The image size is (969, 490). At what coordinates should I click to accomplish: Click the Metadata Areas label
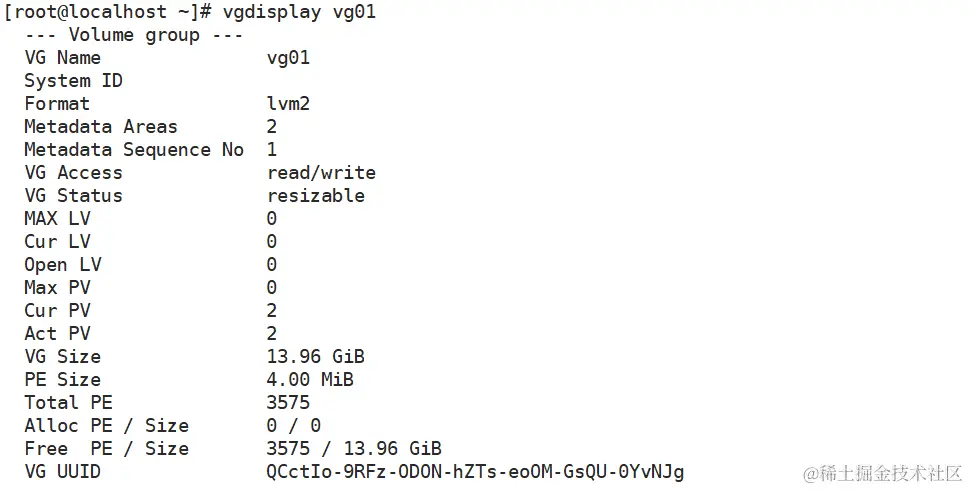100,127
